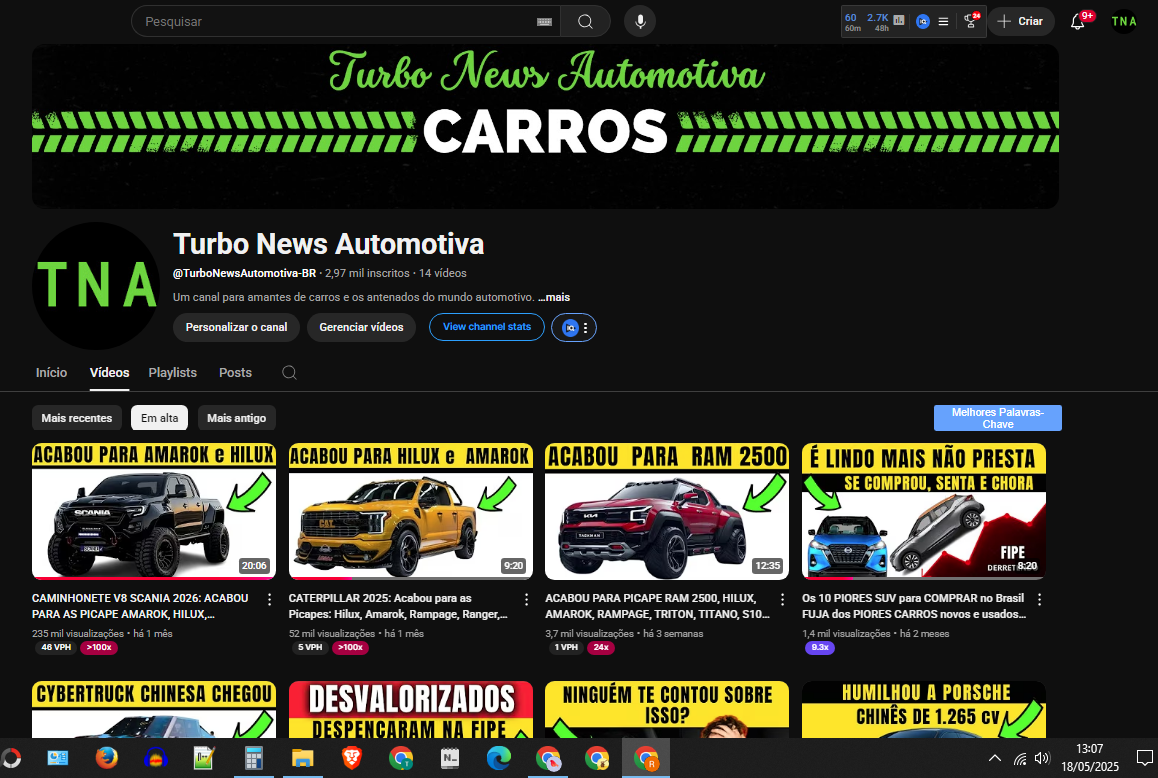Open the vidIQ hamburger menu icon
This screenshot has height=778, width=1158.
coord(943,21)
